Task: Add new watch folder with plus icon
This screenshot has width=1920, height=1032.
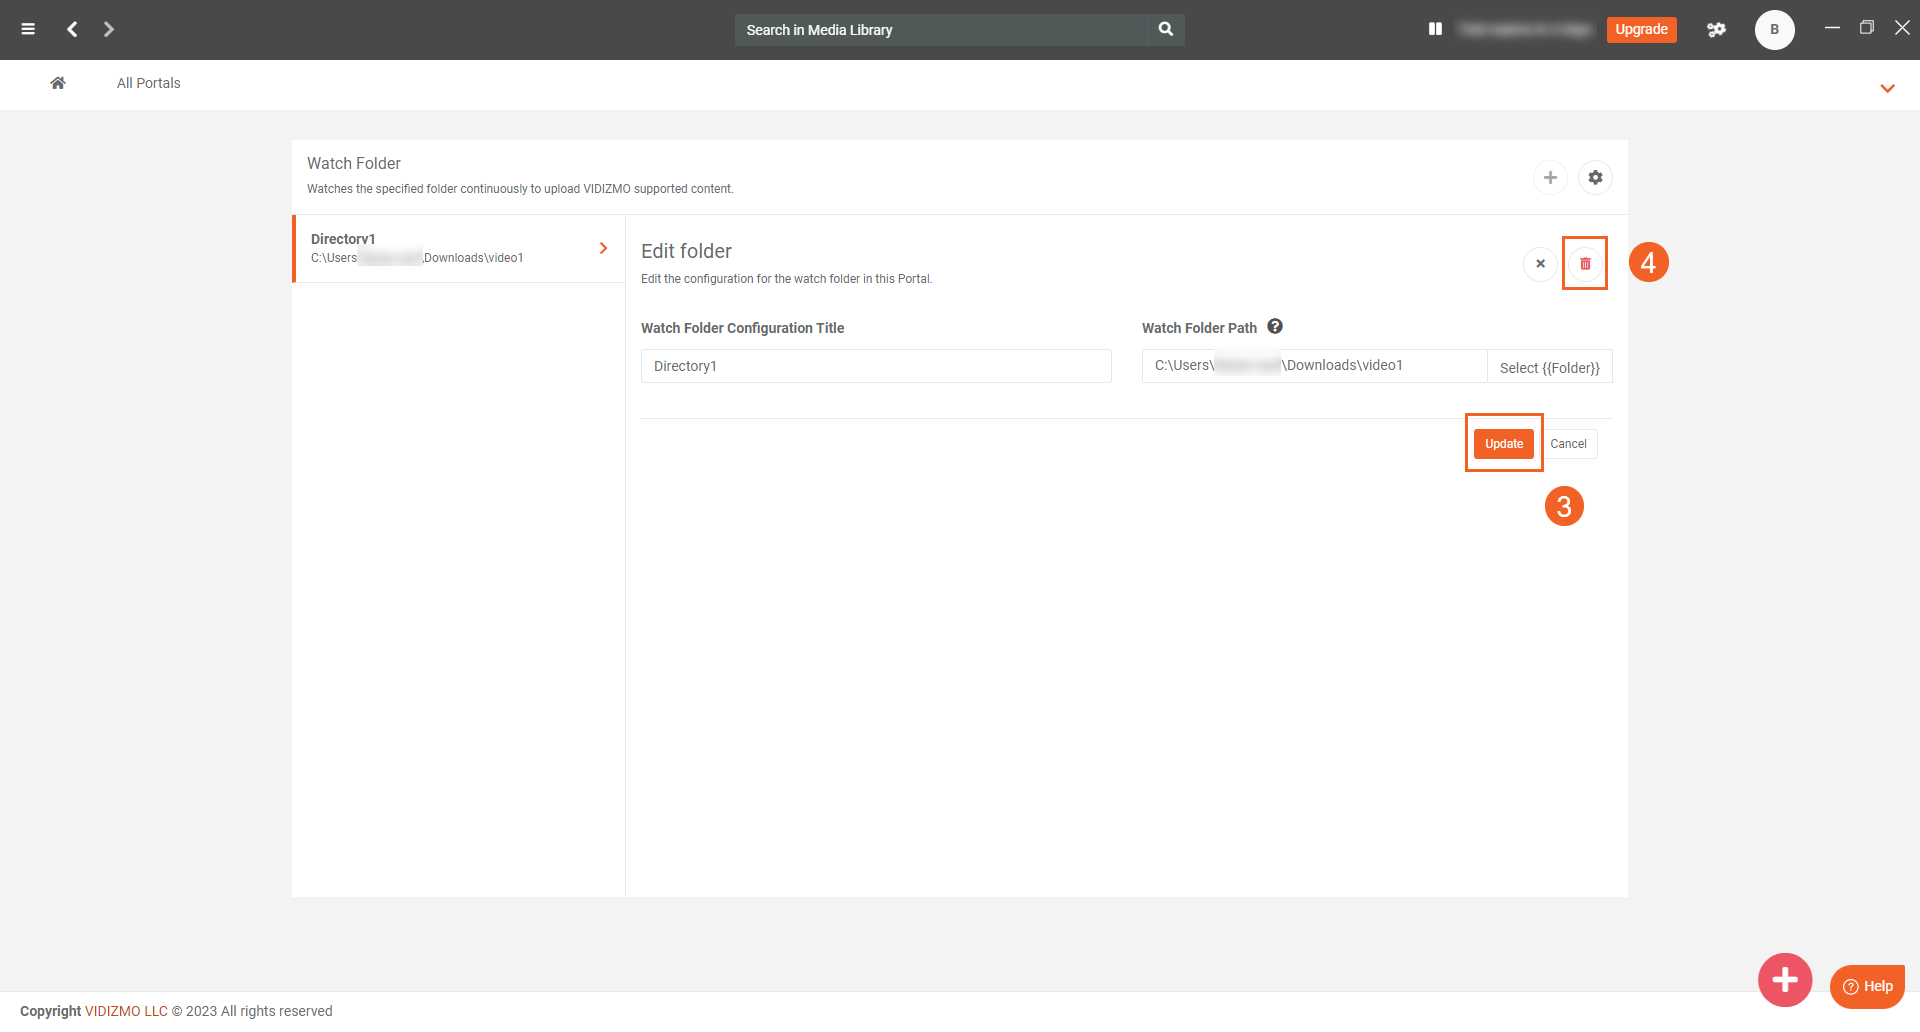Action: (1550, 177)
